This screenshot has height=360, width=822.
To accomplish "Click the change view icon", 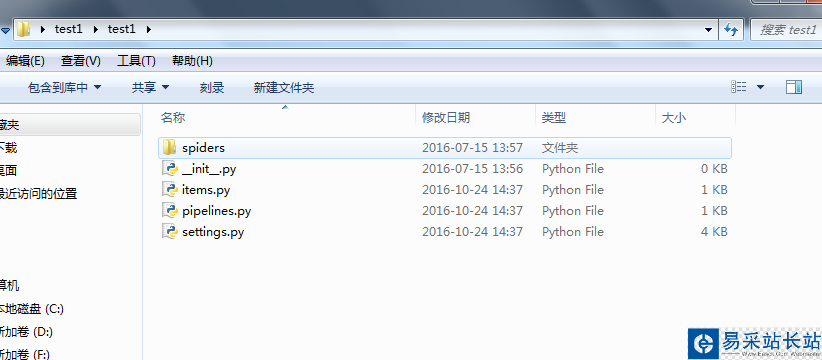I will 739,87.
